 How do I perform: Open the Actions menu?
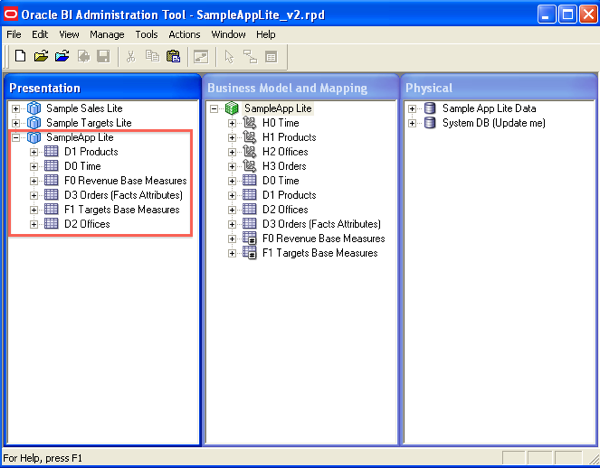point(184,34)
